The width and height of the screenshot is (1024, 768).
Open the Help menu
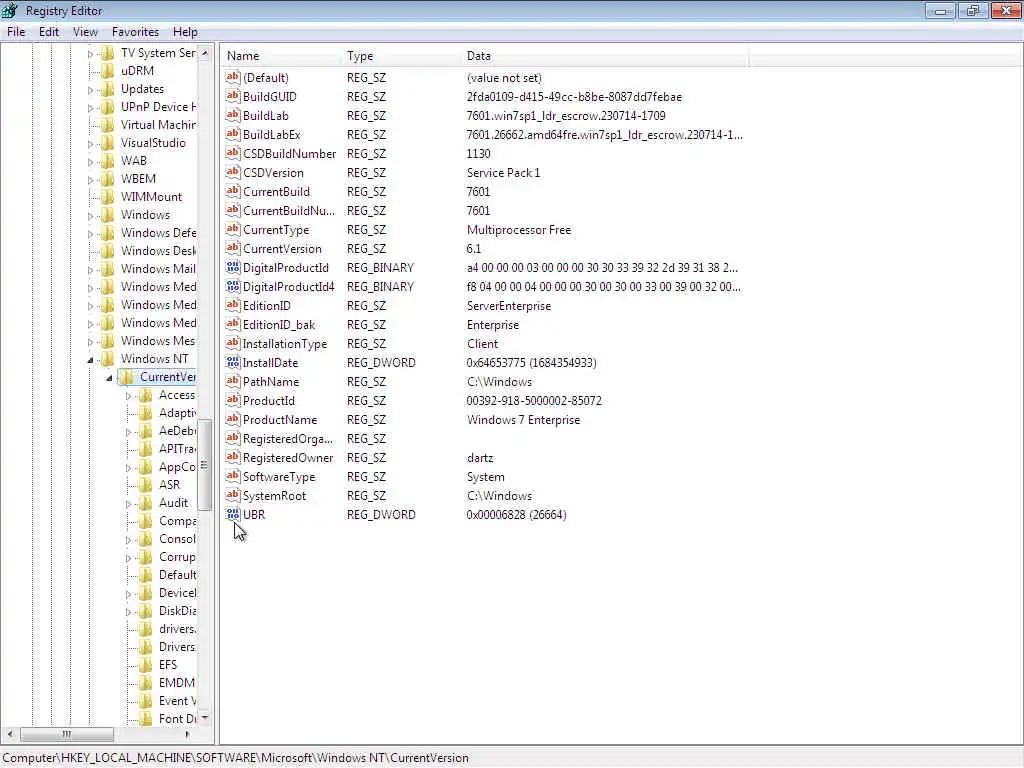coord(185,32)
